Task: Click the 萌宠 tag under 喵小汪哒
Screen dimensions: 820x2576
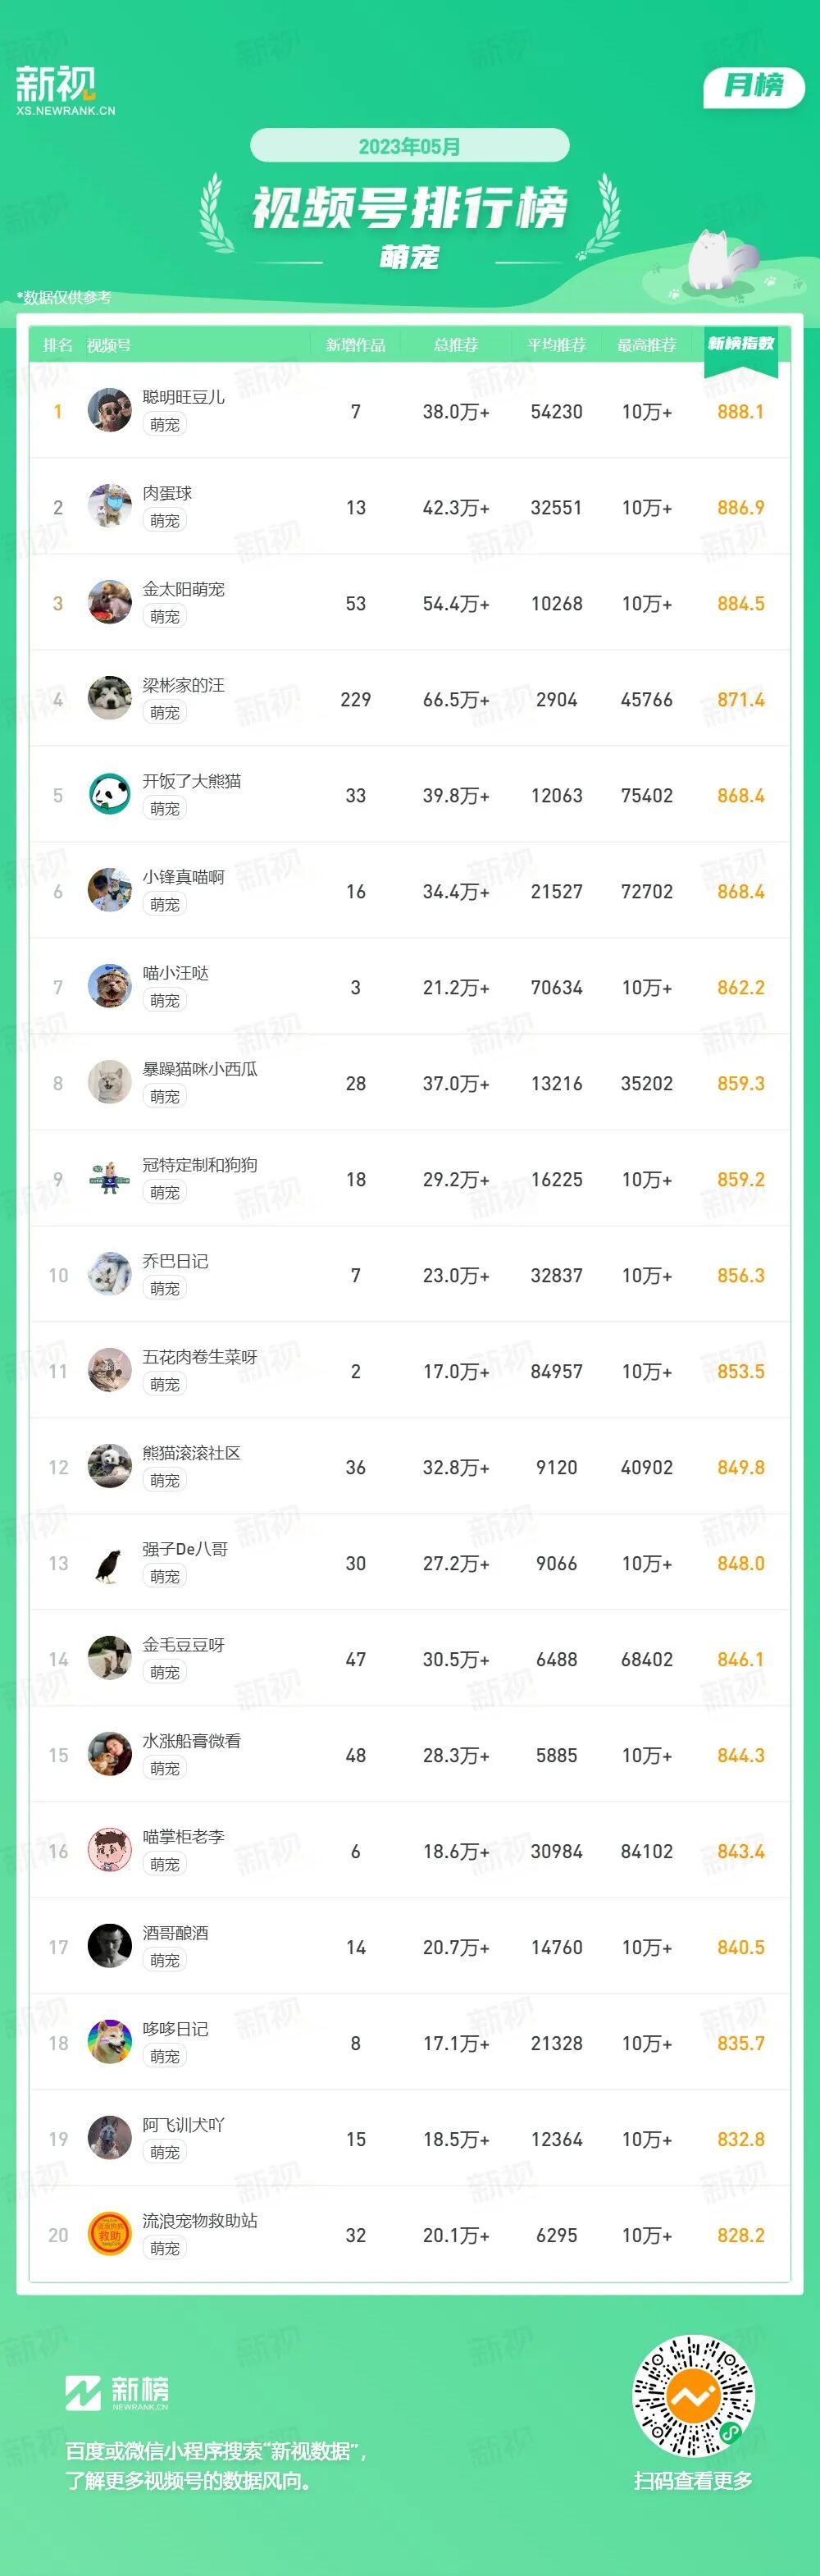Action: (165, 1001)
